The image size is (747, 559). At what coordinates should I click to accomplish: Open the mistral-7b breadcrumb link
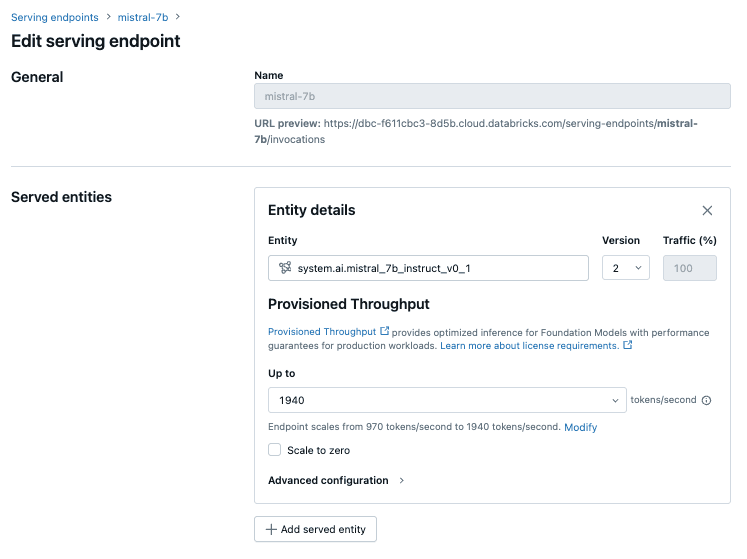[143, 18]
